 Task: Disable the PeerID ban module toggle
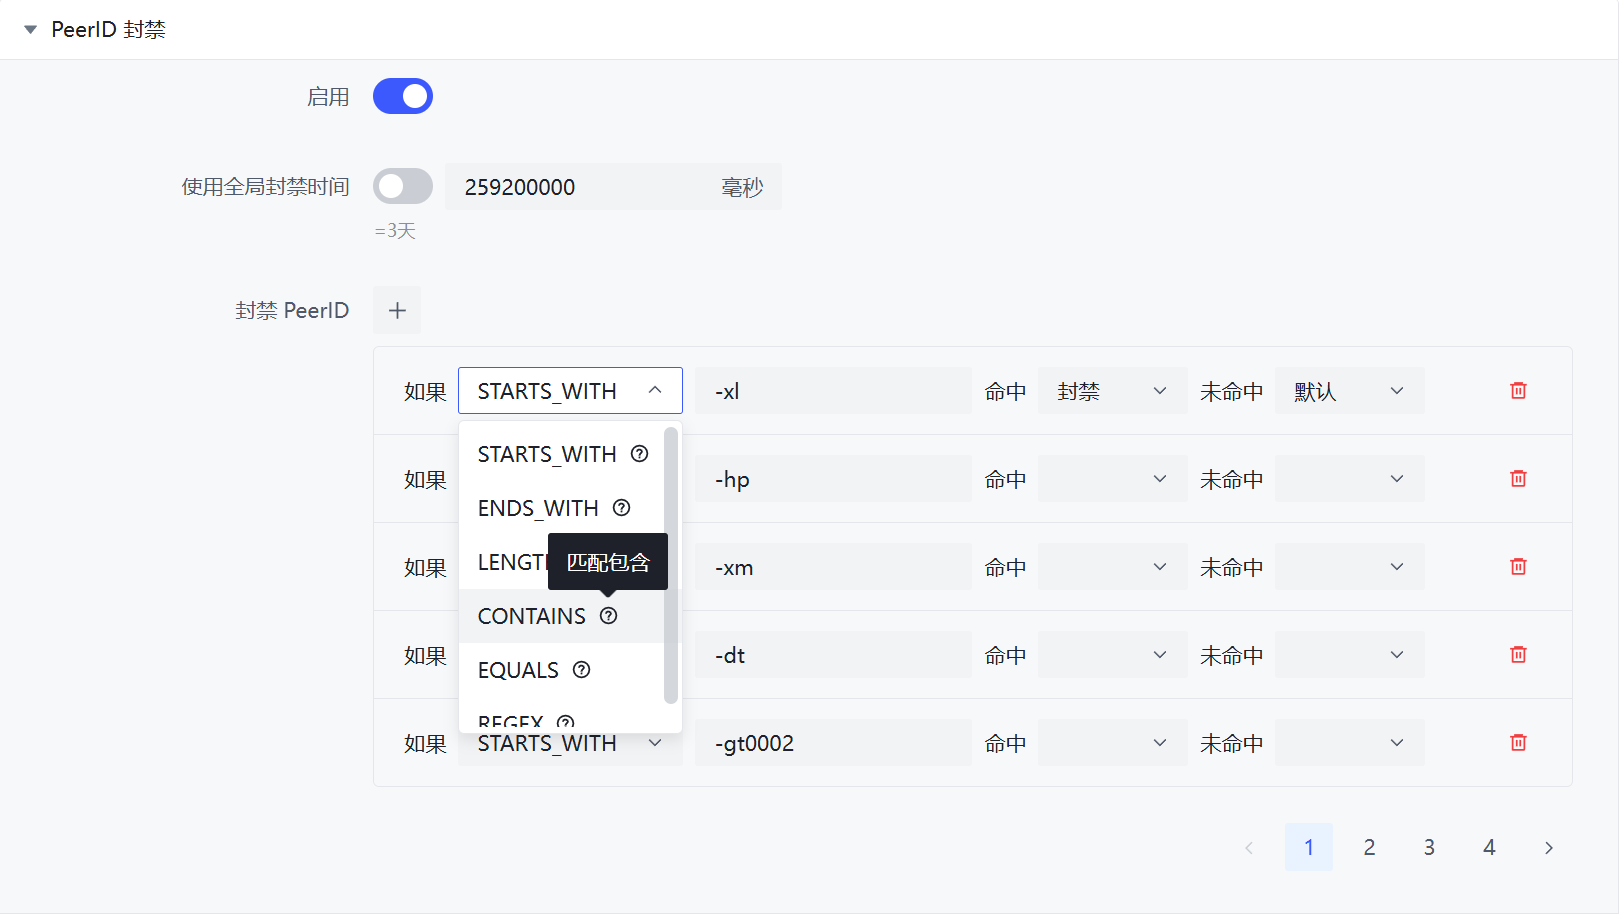[403, 97]
